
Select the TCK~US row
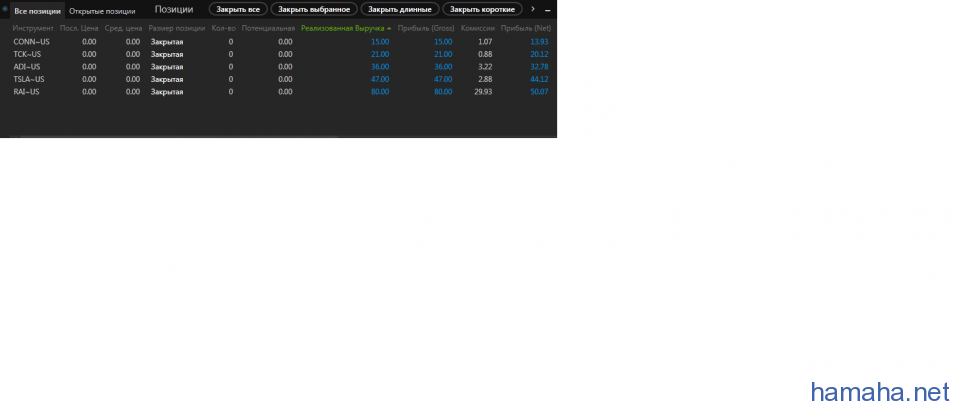point(279,54)
